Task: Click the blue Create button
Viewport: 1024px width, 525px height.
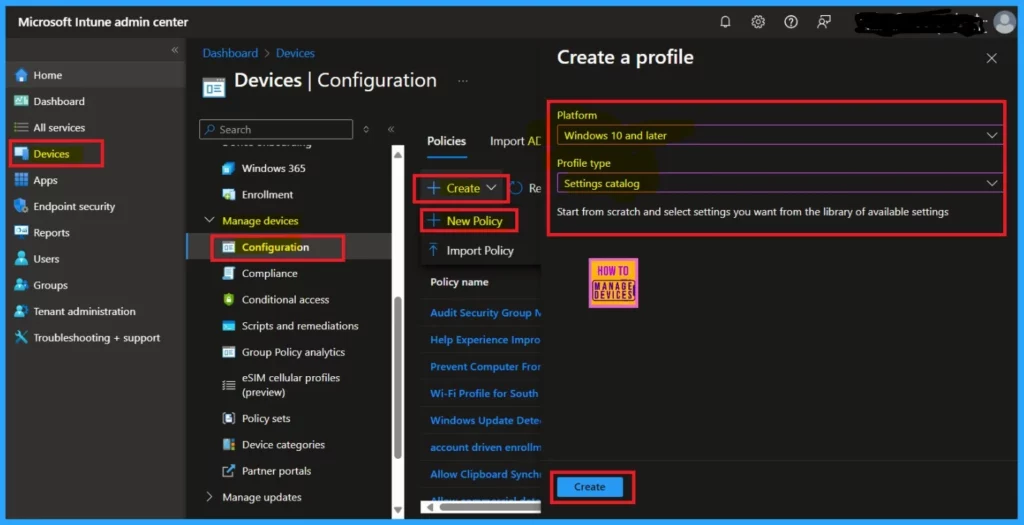Action: (590, 486)
